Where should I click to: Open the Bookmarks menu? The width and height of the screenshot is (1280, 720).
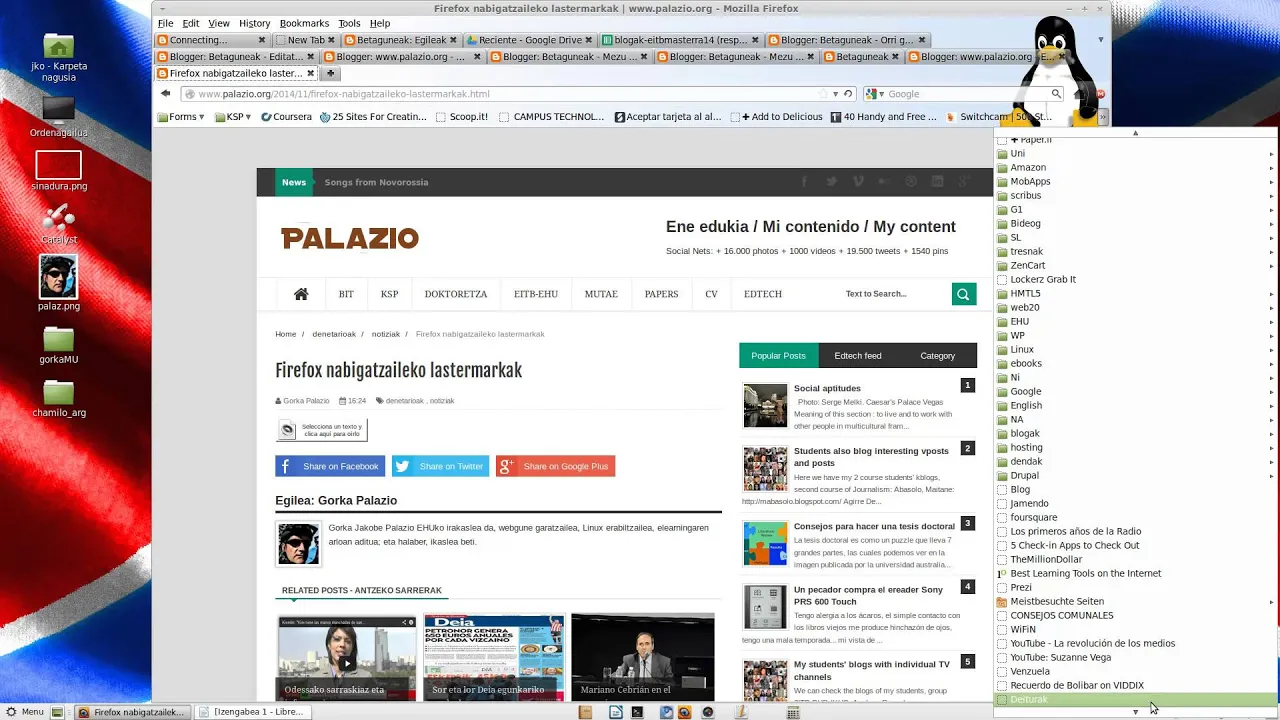point(304,23)
